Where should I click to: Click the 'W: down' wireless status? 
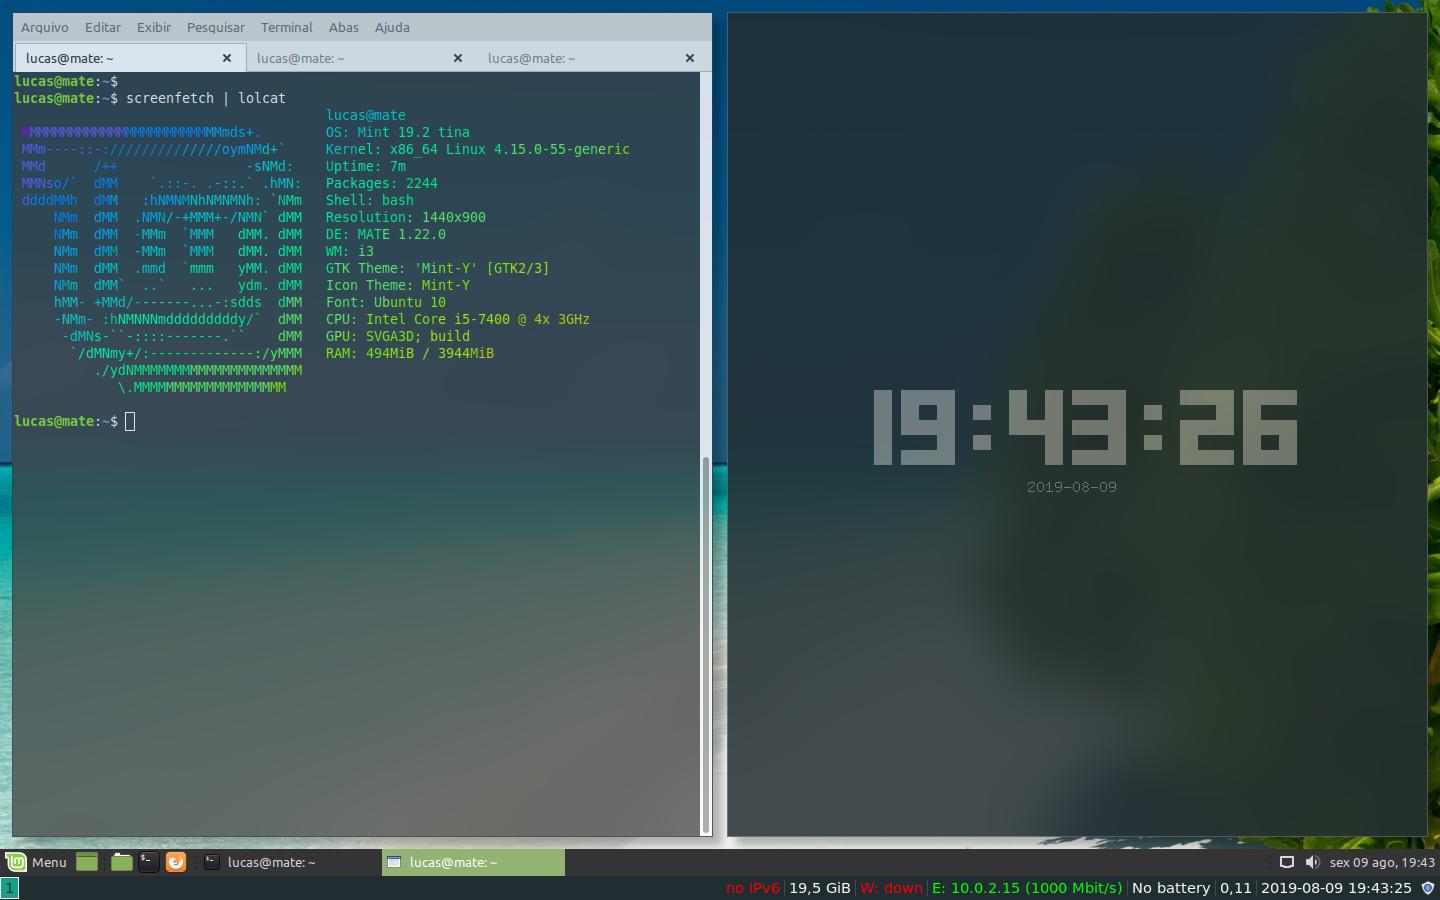[891, 888]
